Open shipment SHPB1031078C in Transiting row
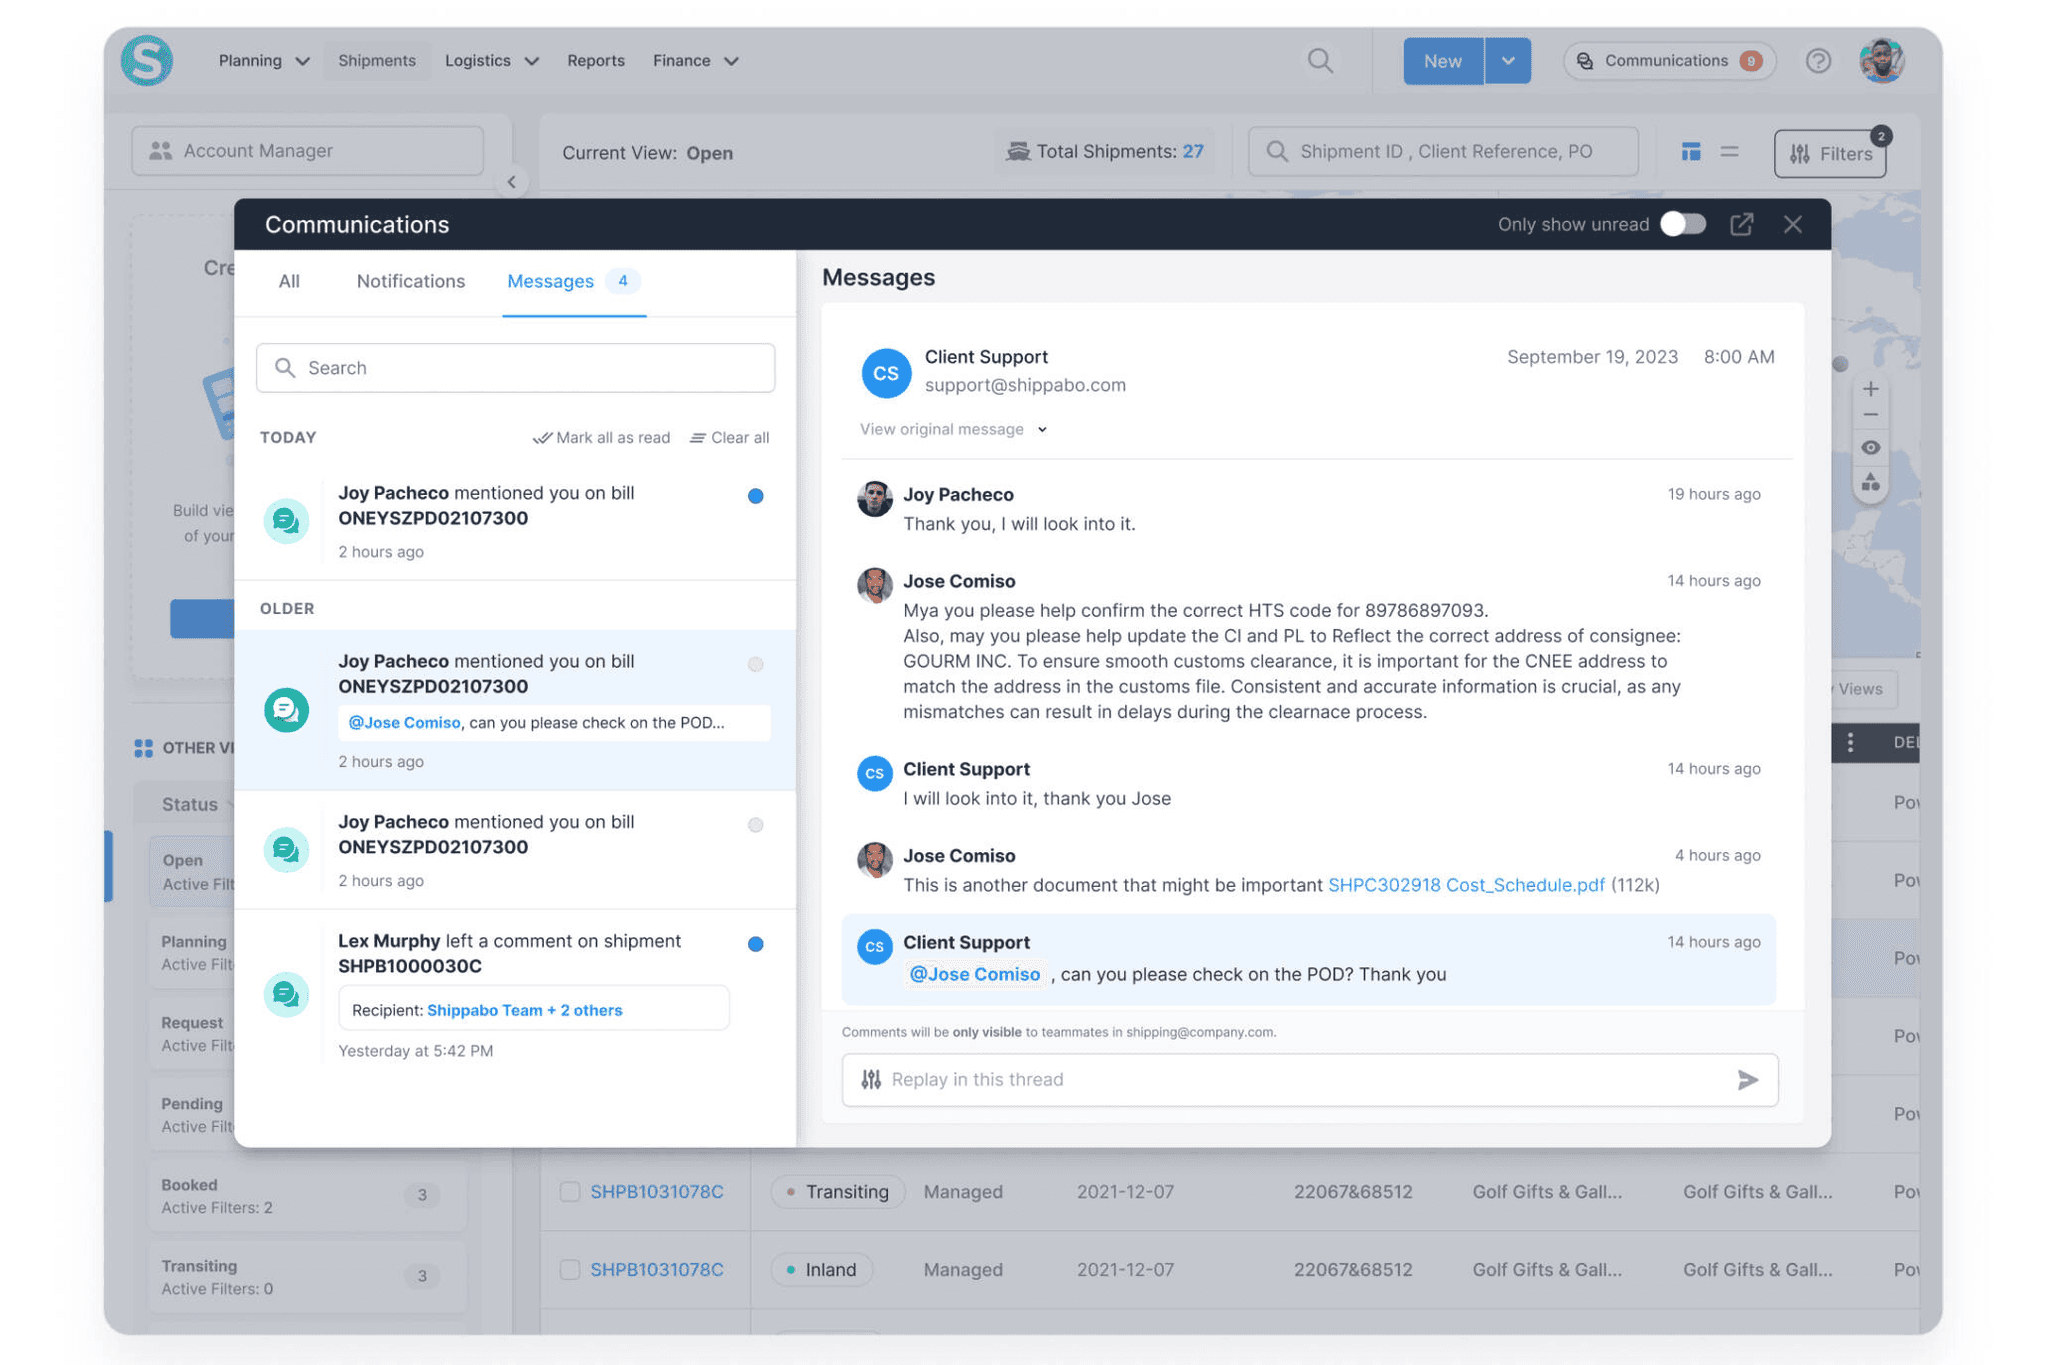The height and width of the screenshot is (1365, 2048). (x=657, y=1191)
